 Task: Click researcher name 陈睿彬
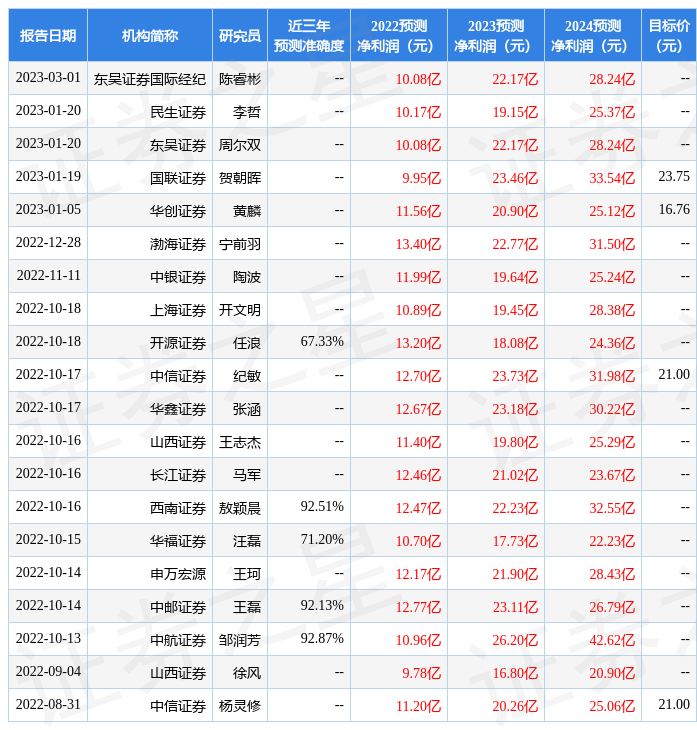pos(240,79)
